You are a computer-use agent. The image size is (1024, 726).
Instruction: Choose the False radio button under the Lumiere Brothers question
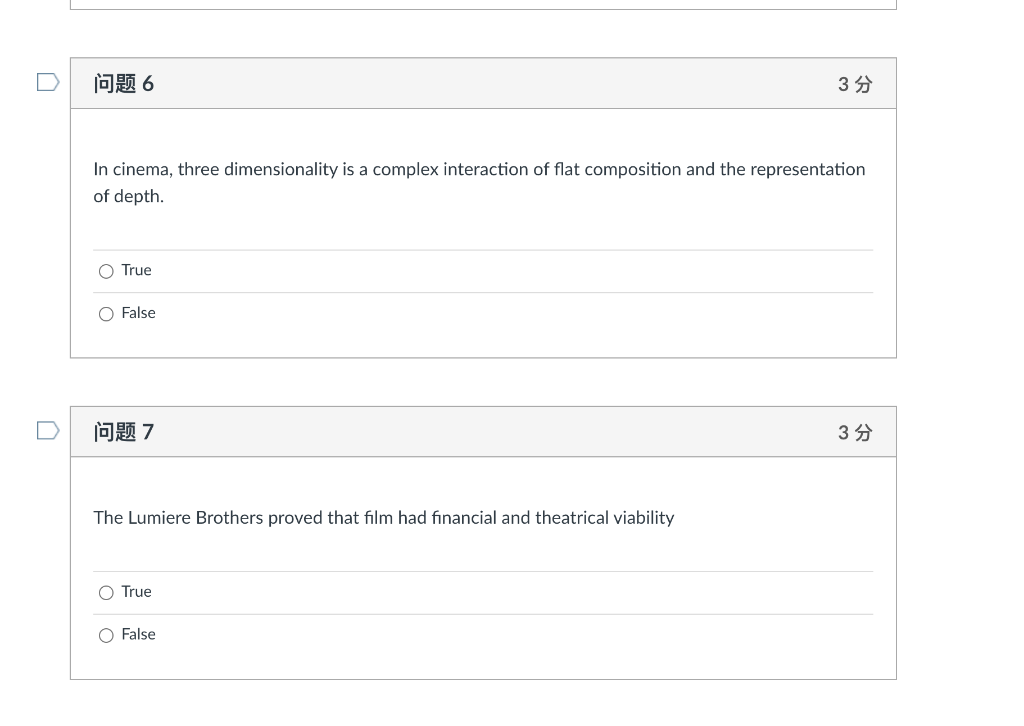click(106, 635)
